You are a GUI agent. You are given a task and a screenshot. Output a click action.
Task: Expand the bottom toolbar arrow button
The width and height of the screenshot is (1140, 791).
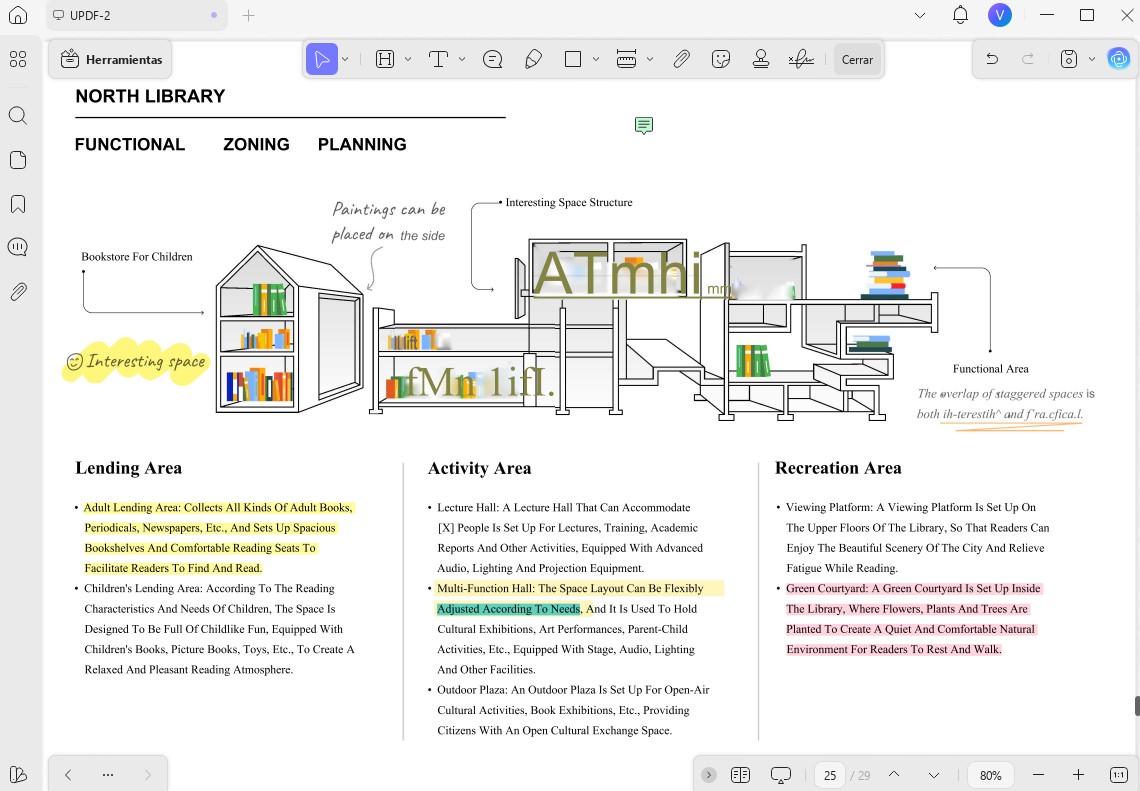tap(709, 775)
